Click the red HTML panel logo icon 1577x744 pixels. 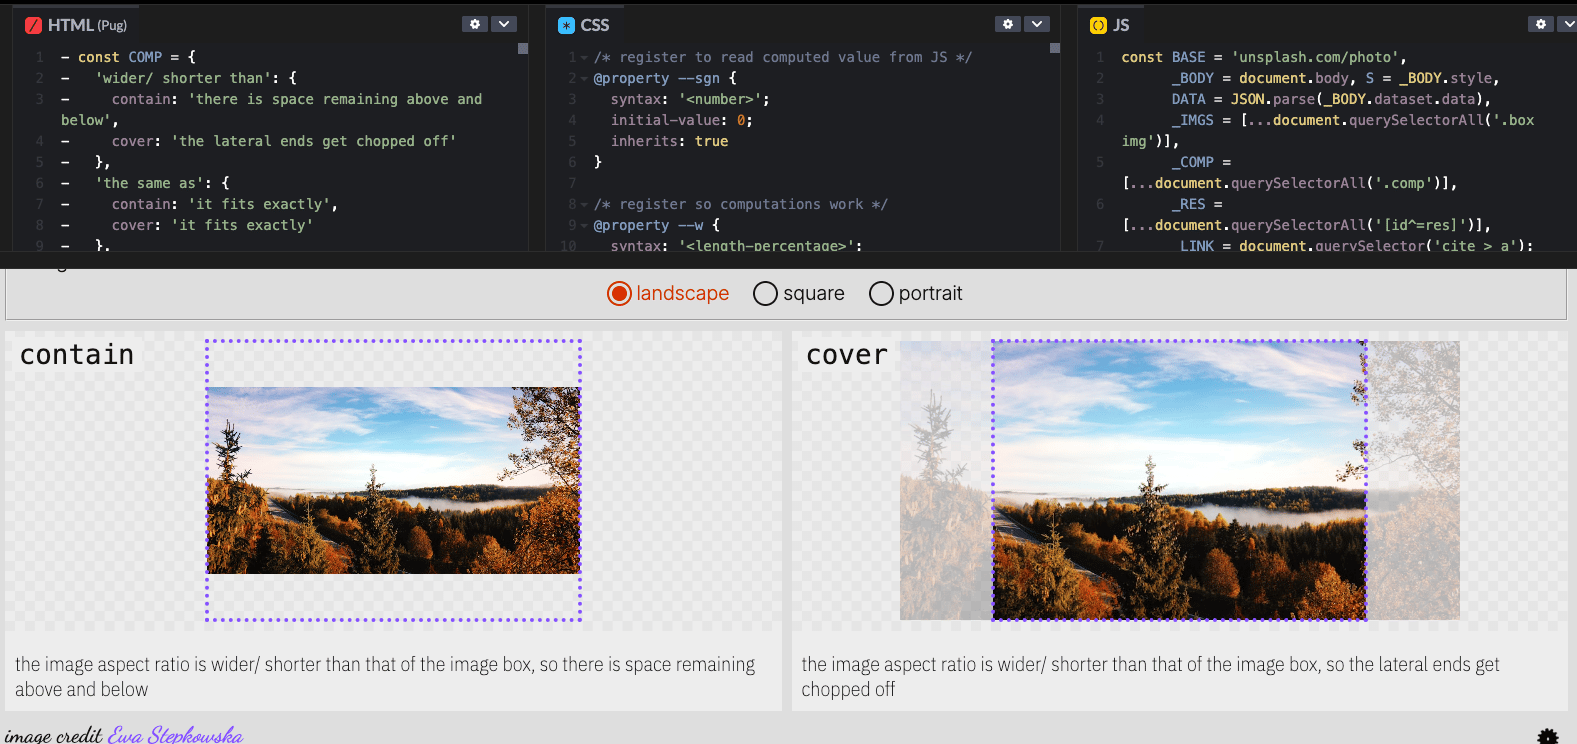(34, 26)
